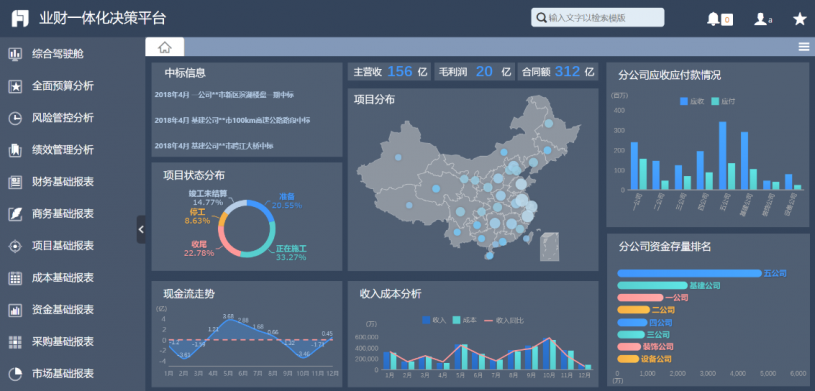The width and height of the screenshot is (815, 391).
Task: Click the 准备 20.55% donut label
Action: tap(287, 201)
